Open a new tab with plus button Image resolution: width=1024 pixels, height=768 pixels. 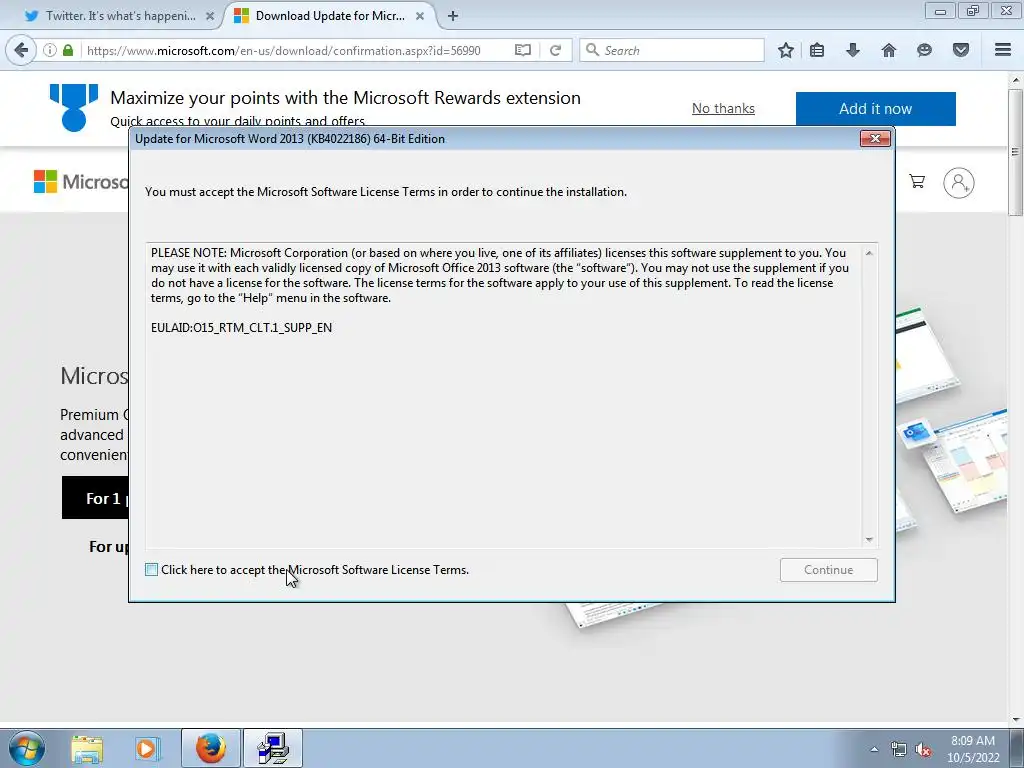tap(453, 16)
